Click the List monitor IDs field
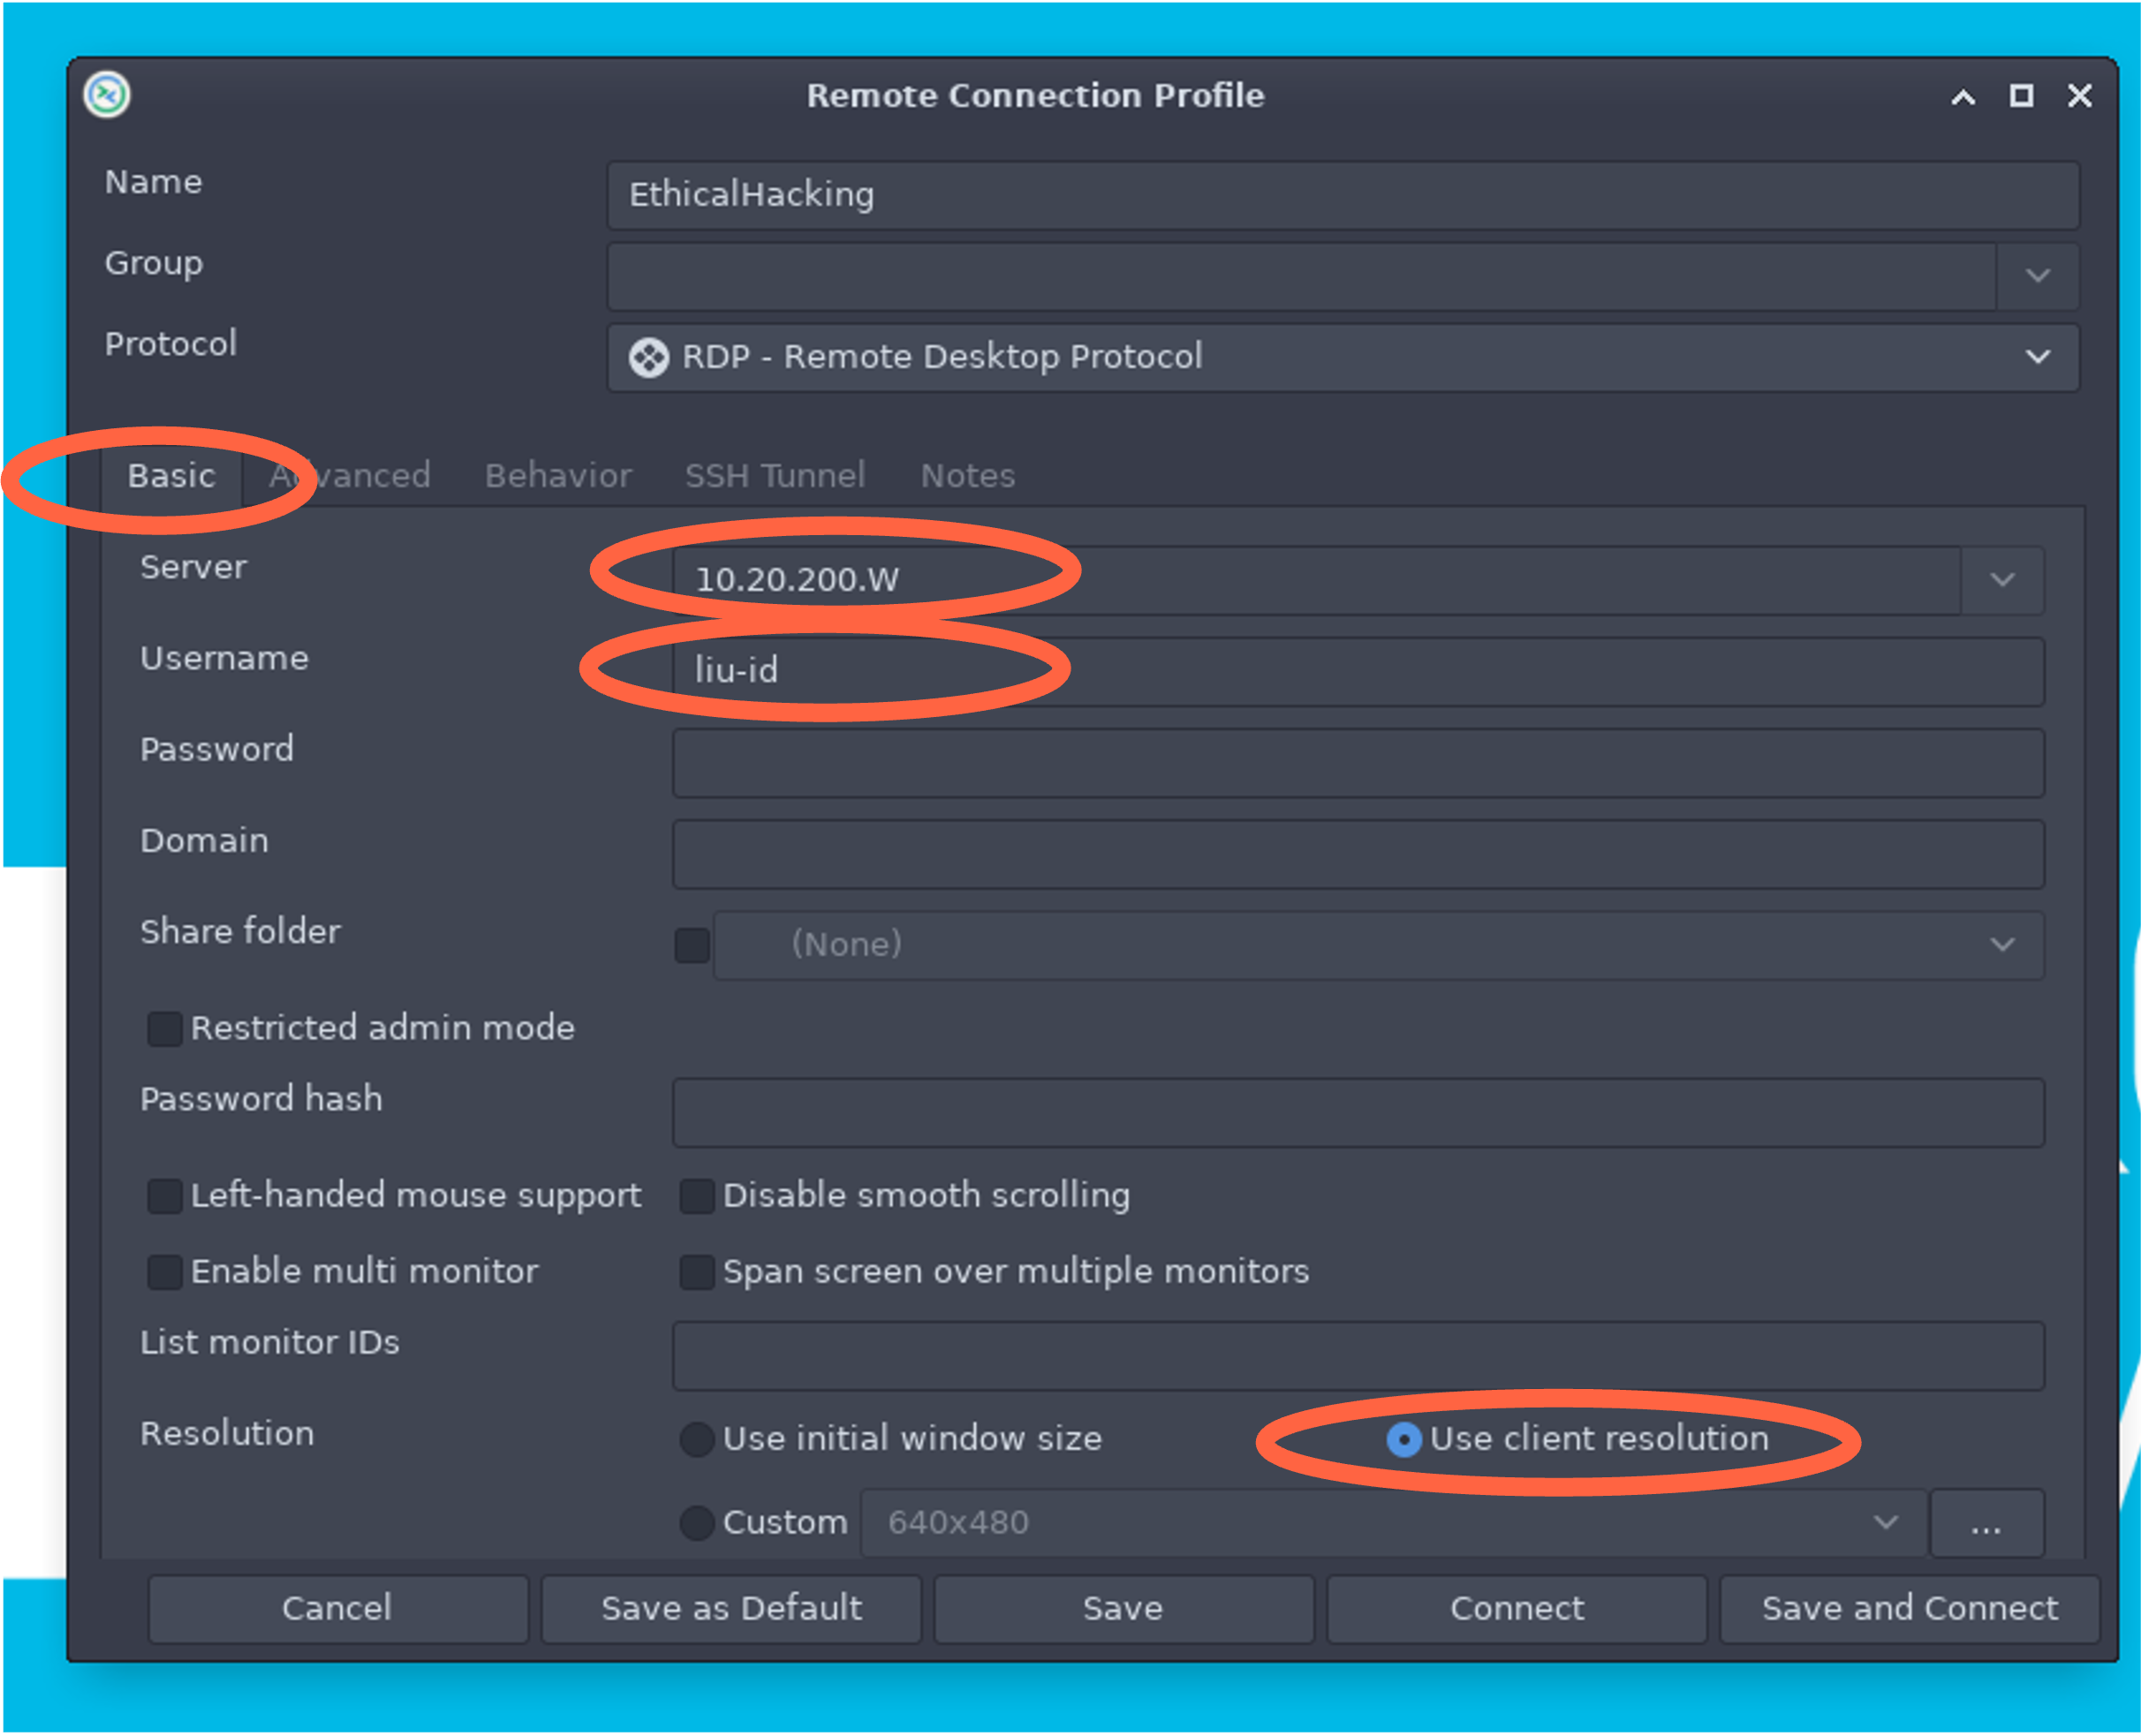 pyautogui.click(x=1357, y=1355)
